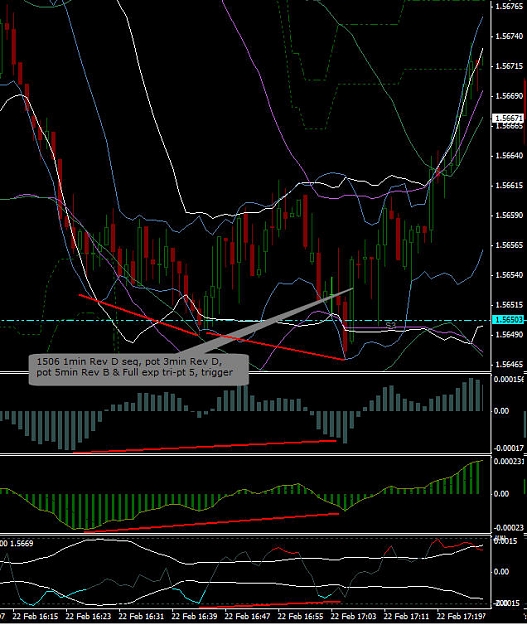This screenshot has width=527, height=625.
Task: Click time label 22 Feb 16:55
Action: point(300,616)
